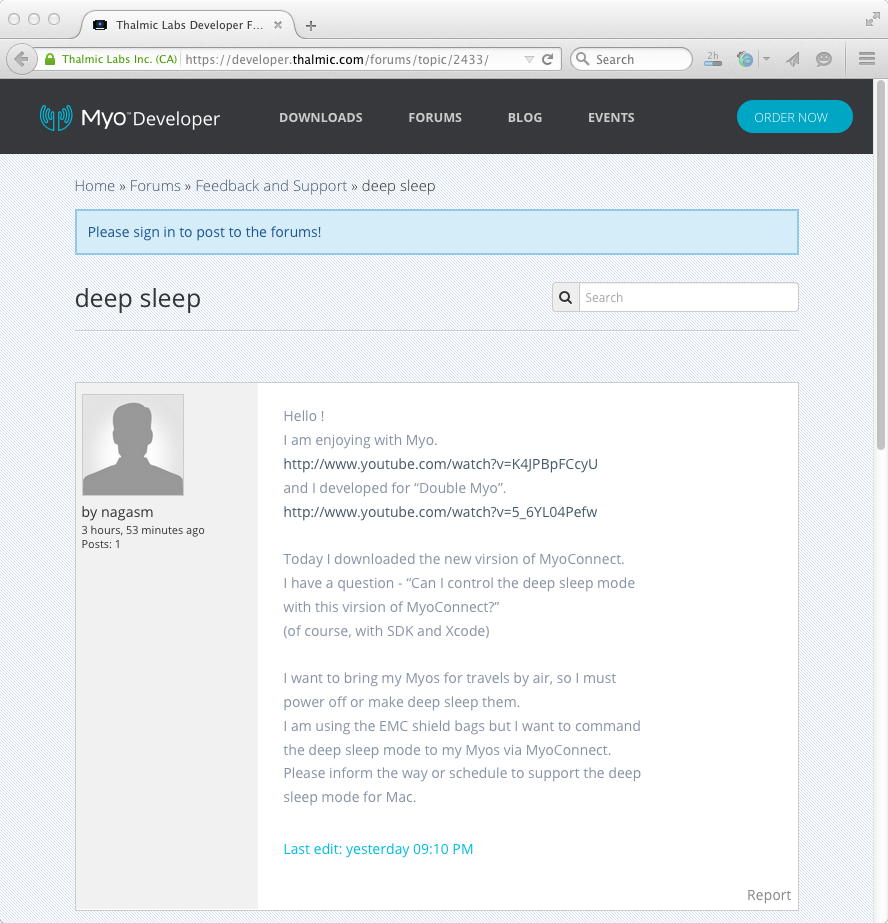Image resolution: width=888 pixels, height=923 pixels.
Task: Open the chat bubble toolbar icon
Action: click(824, 59)
